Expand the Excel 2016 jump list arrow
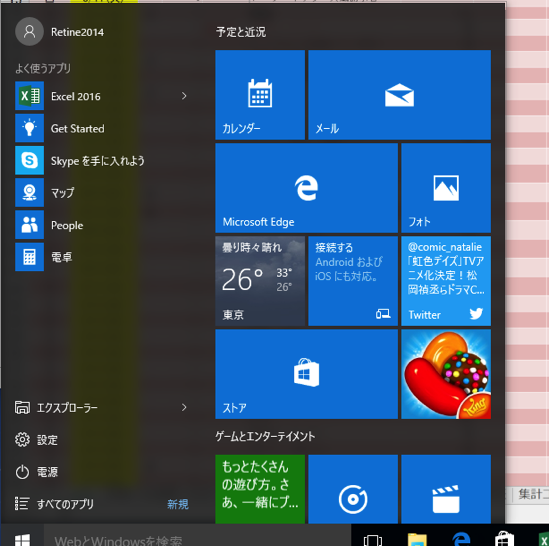Screen dimensions: 549x546 [x=184, y=96]
